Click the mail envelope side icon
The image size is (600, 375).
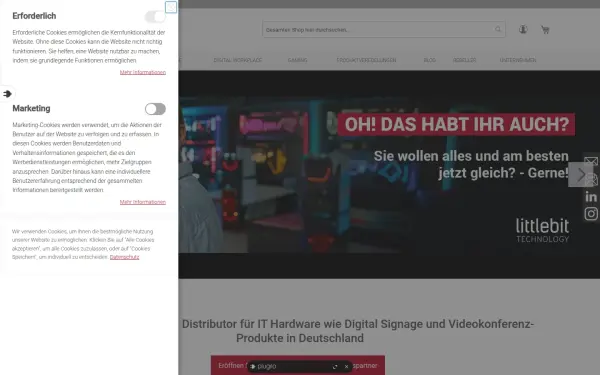591,161
